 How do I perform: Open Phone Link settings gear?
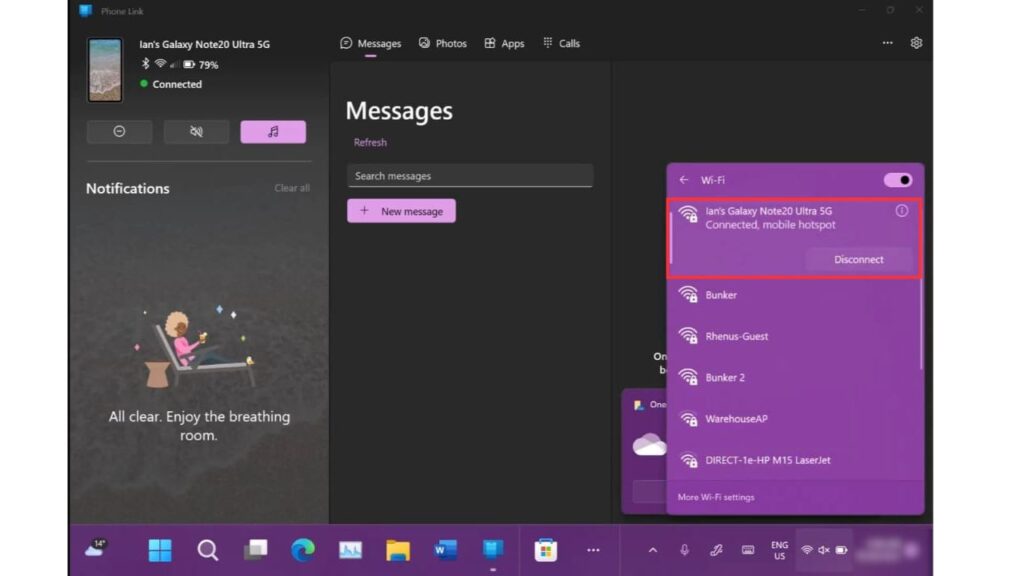[916, 43]
